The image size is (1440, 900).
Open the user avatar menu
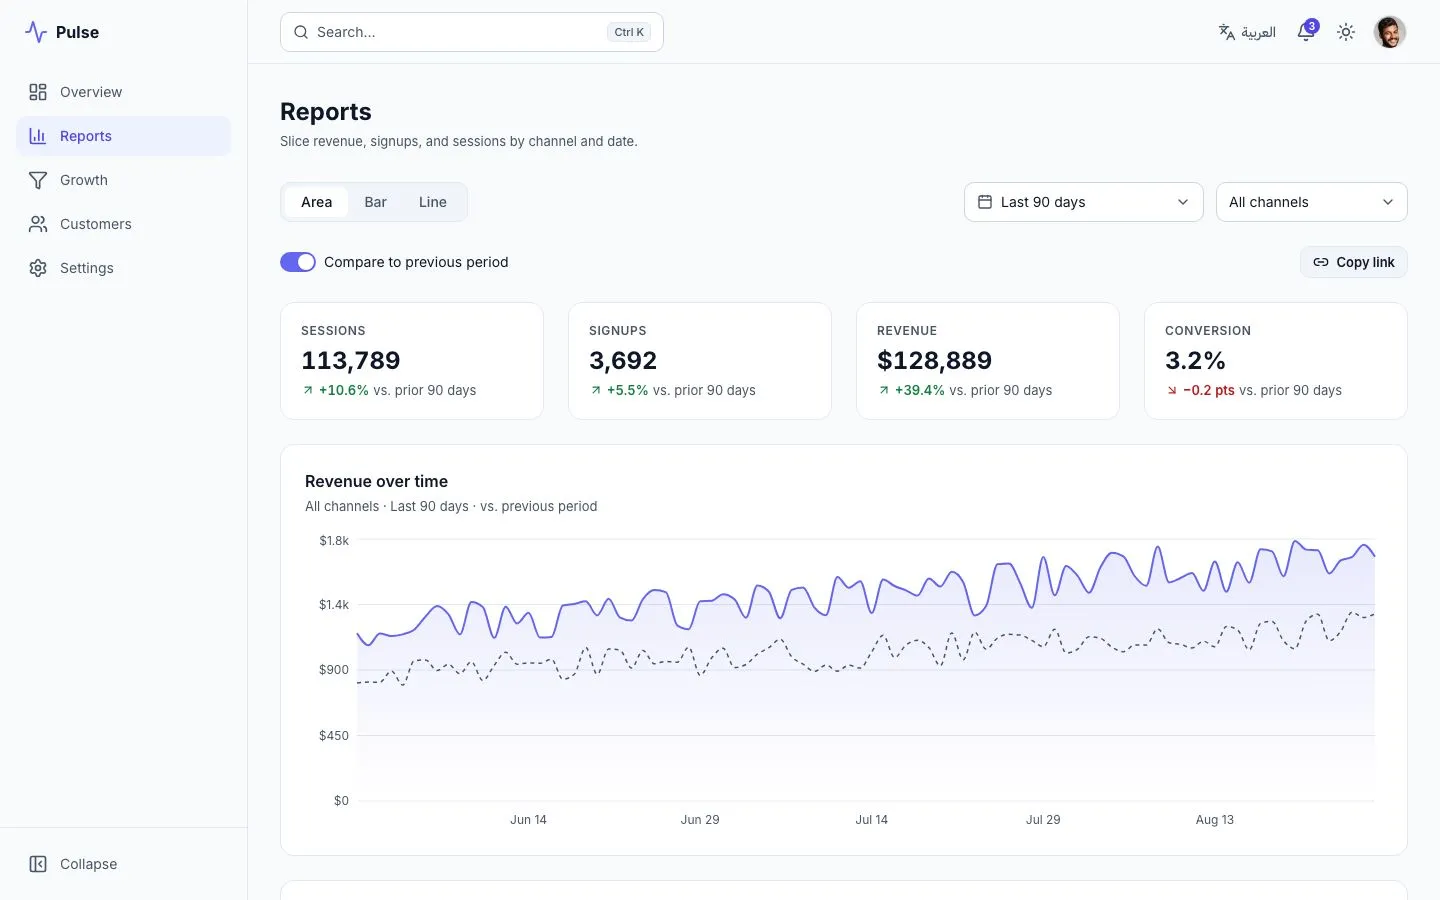point(1390,32)
